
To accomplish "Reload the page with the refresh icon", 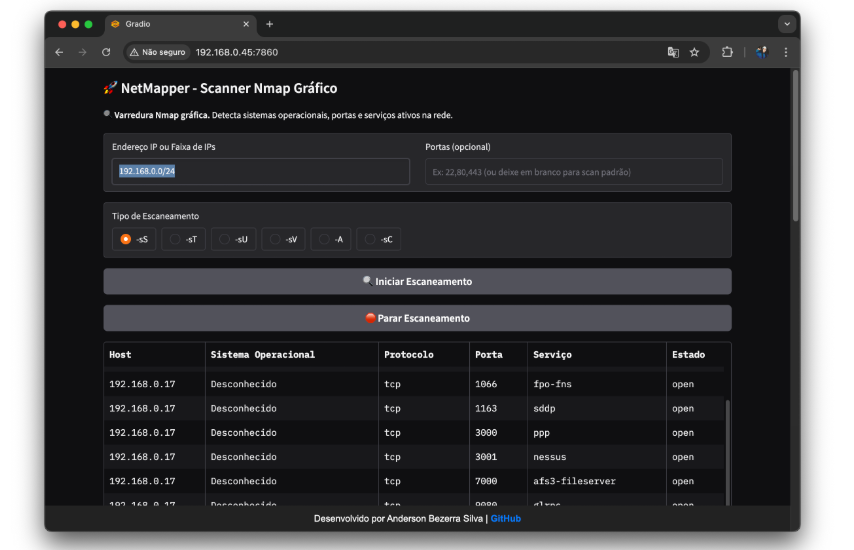I will [x=106, y=52].
